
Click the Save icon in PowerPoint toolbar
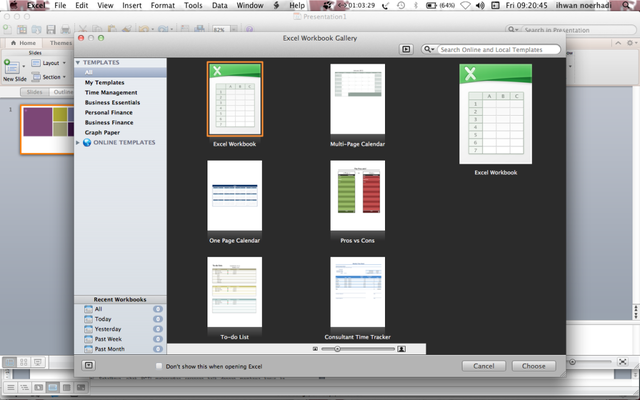click(51, 29)
